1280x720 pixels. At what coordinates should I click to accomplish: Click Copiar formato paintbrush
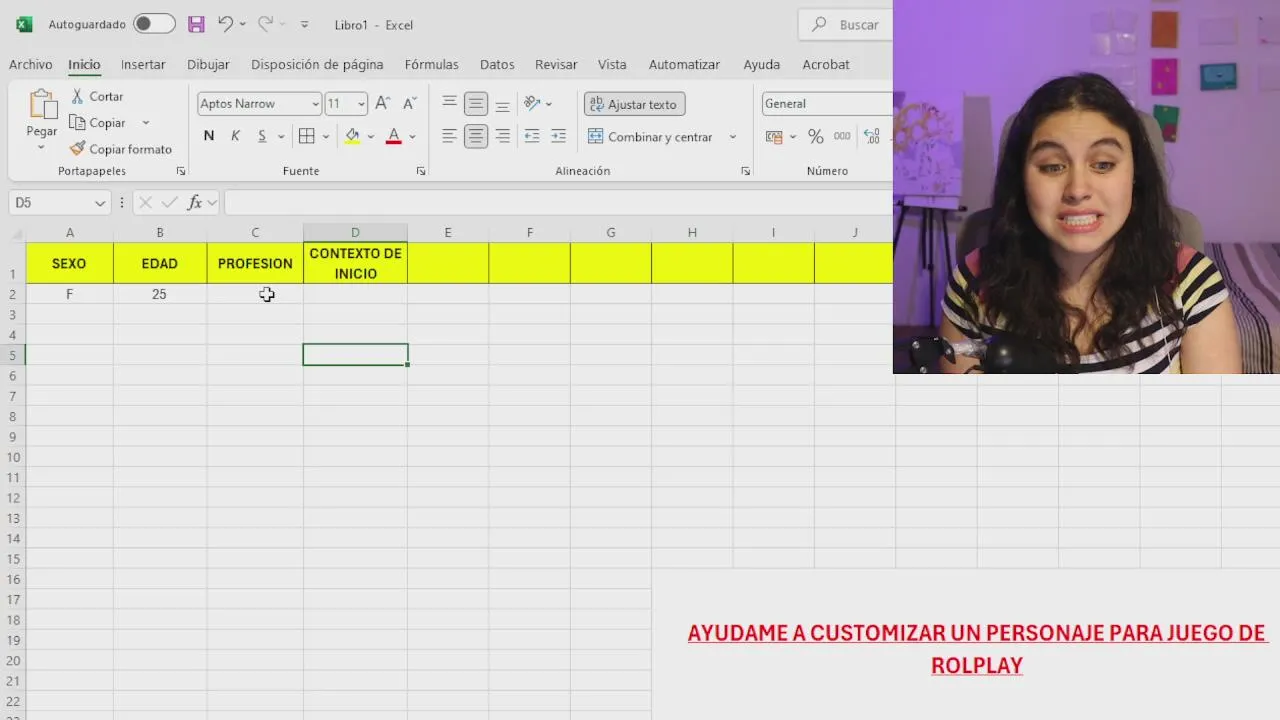click(121, 149)
